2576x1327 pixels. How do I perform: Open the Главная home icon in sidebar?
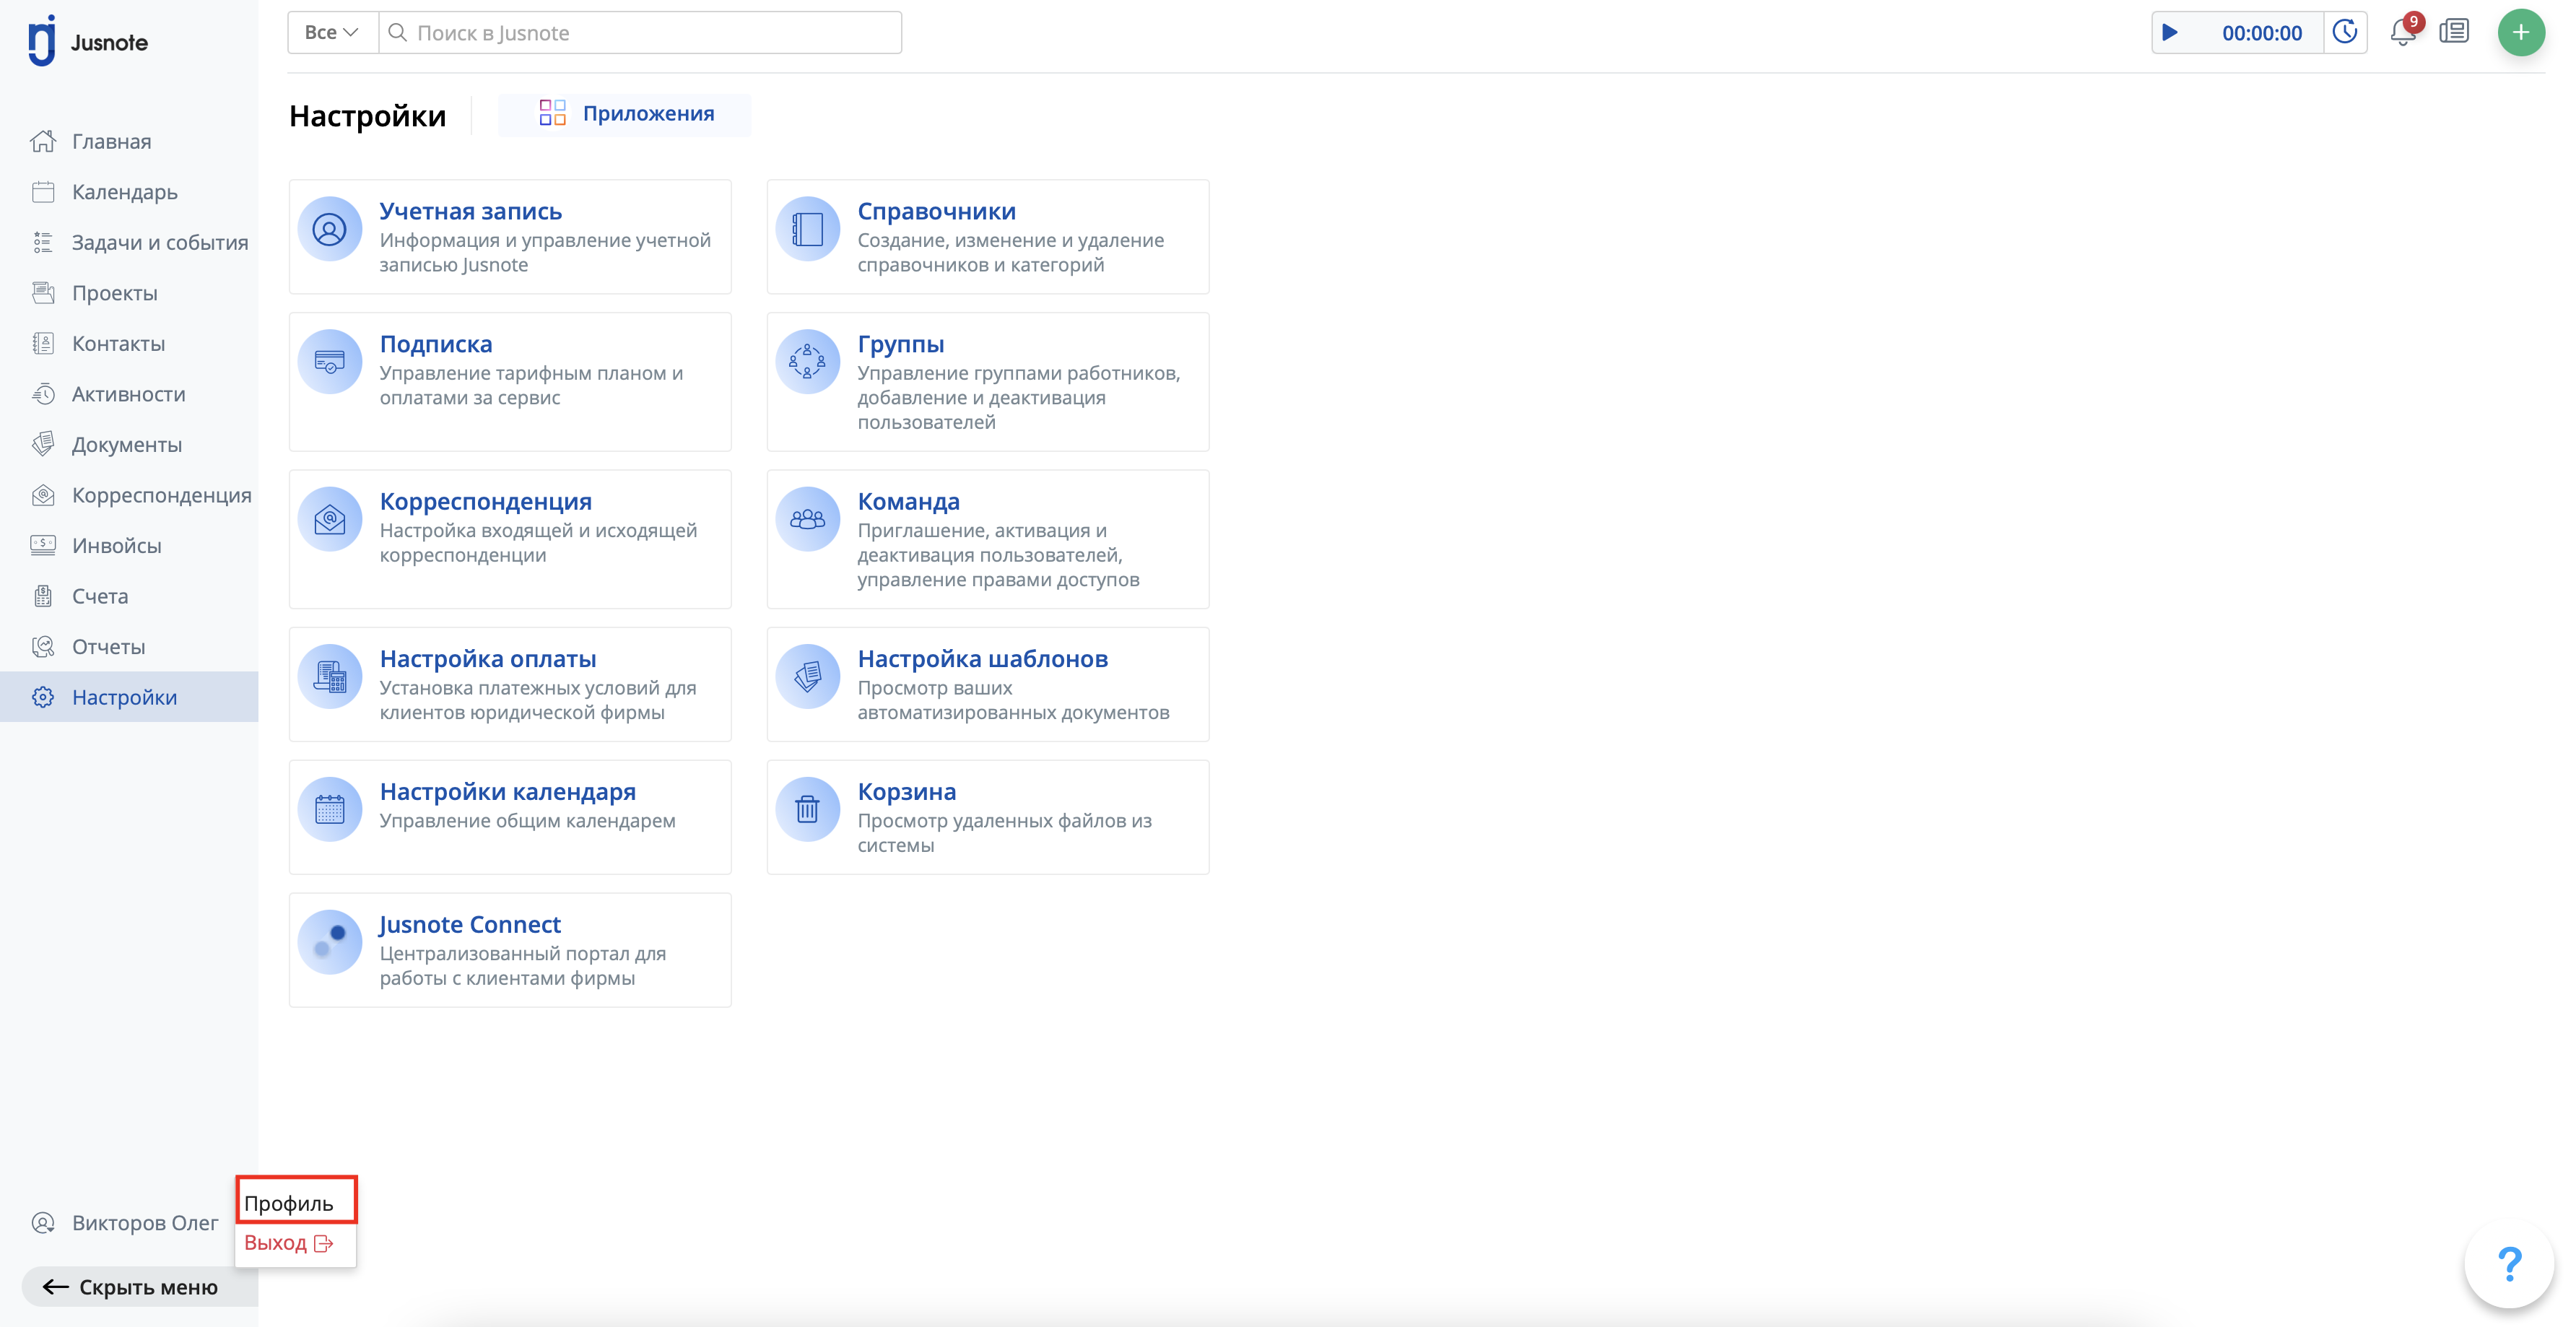[43, 141]
